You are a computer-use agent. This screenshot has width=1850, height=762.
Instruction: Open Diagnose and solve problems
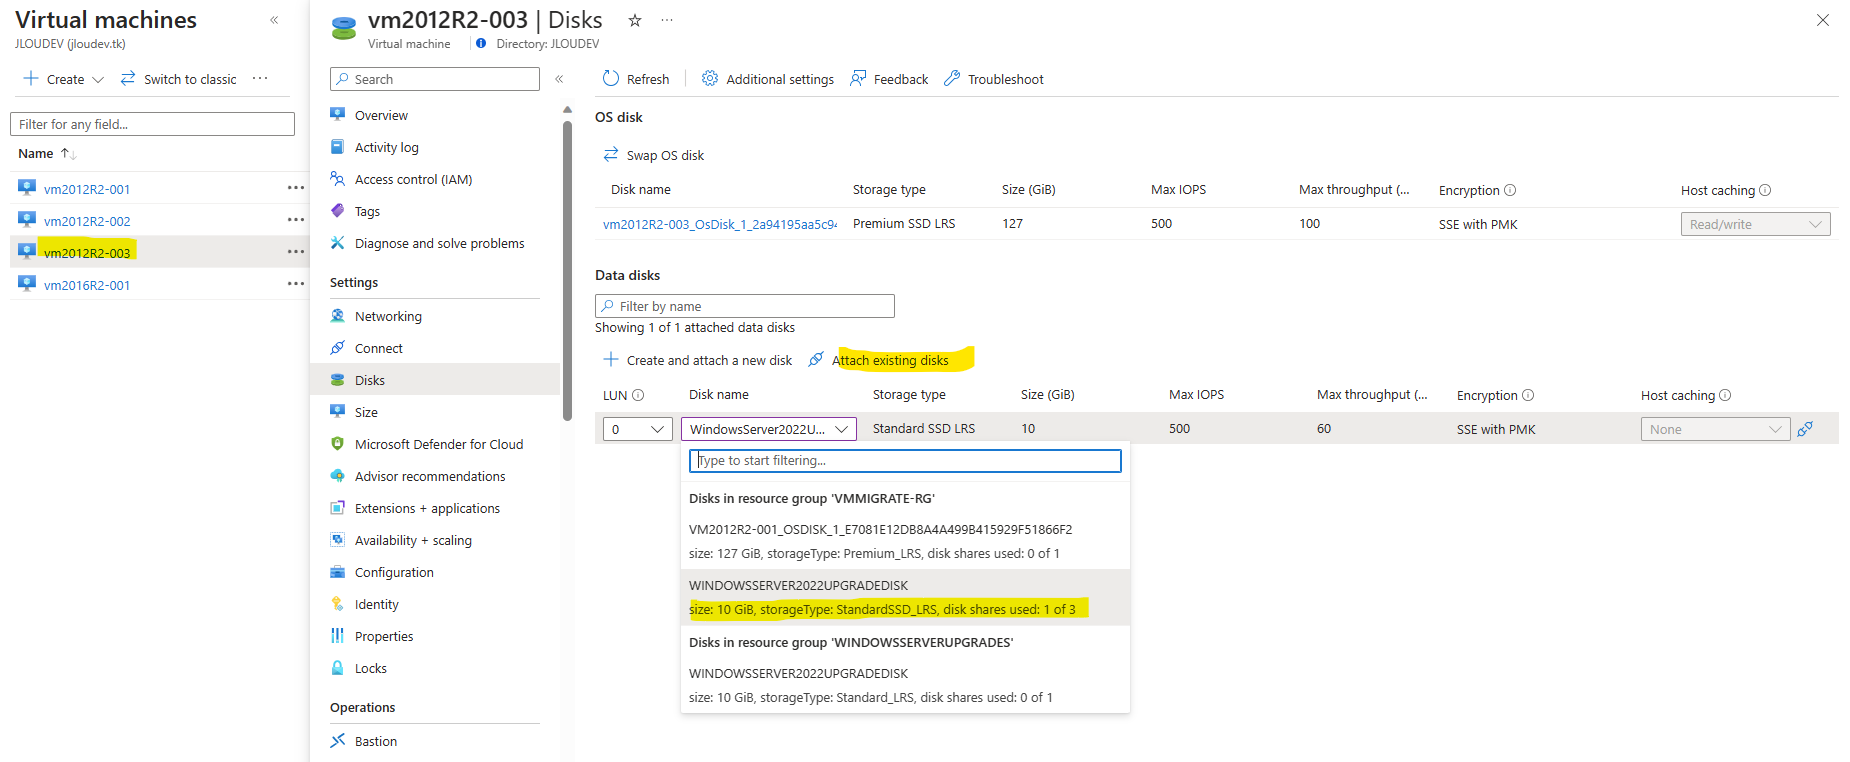pos(439,243)
